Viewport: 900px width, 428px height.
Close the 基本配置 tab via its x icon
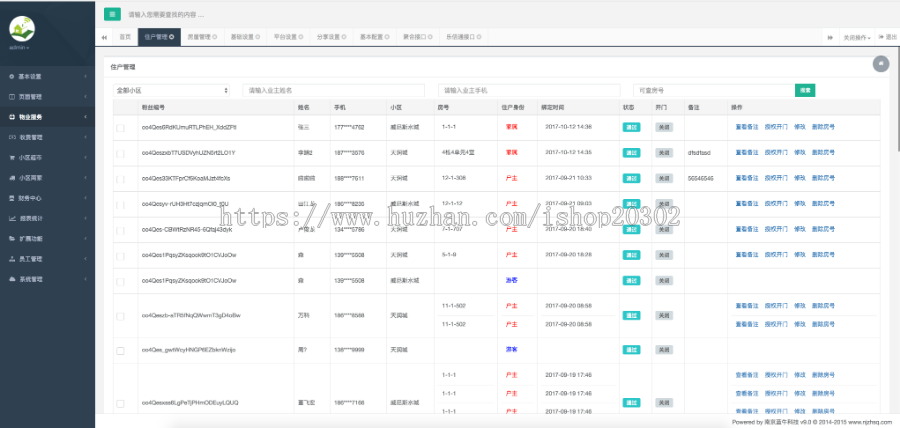[x=387, y=37]
